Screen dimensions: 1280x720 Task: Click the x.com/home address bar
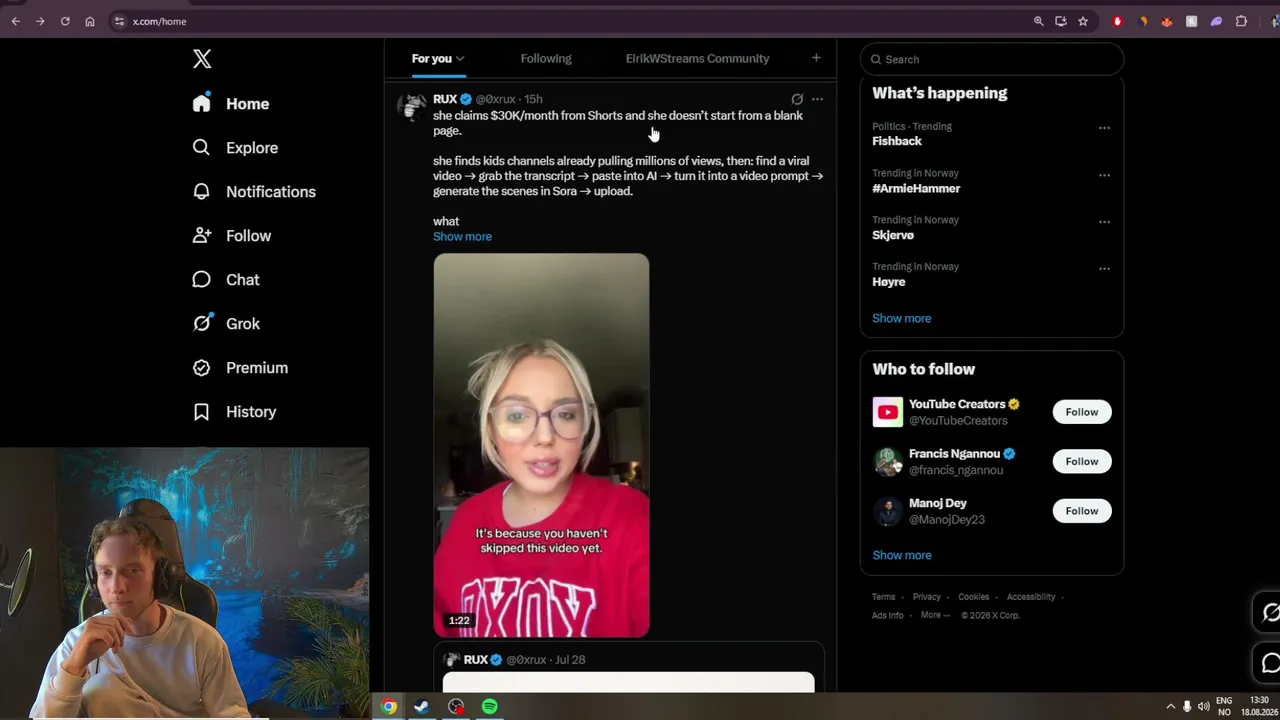570,21
